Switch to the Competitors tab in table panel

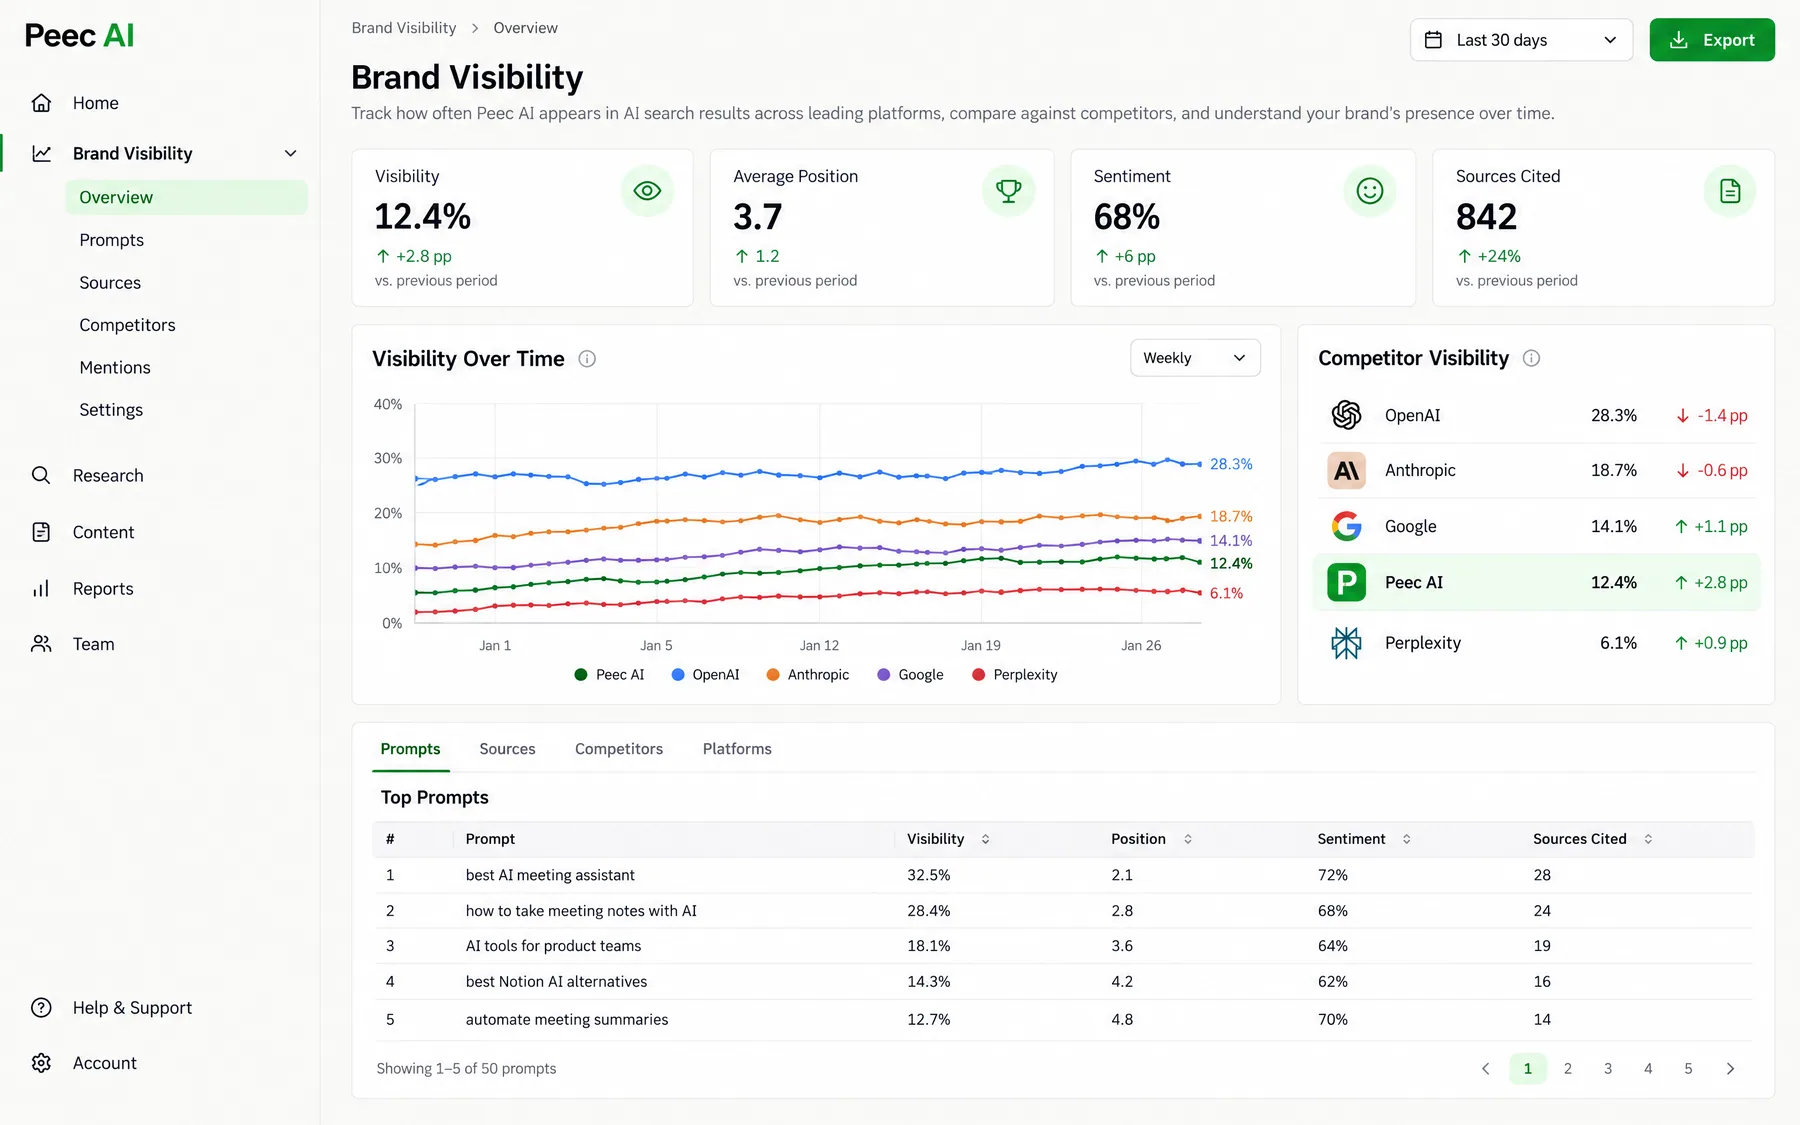click(619, 749)
